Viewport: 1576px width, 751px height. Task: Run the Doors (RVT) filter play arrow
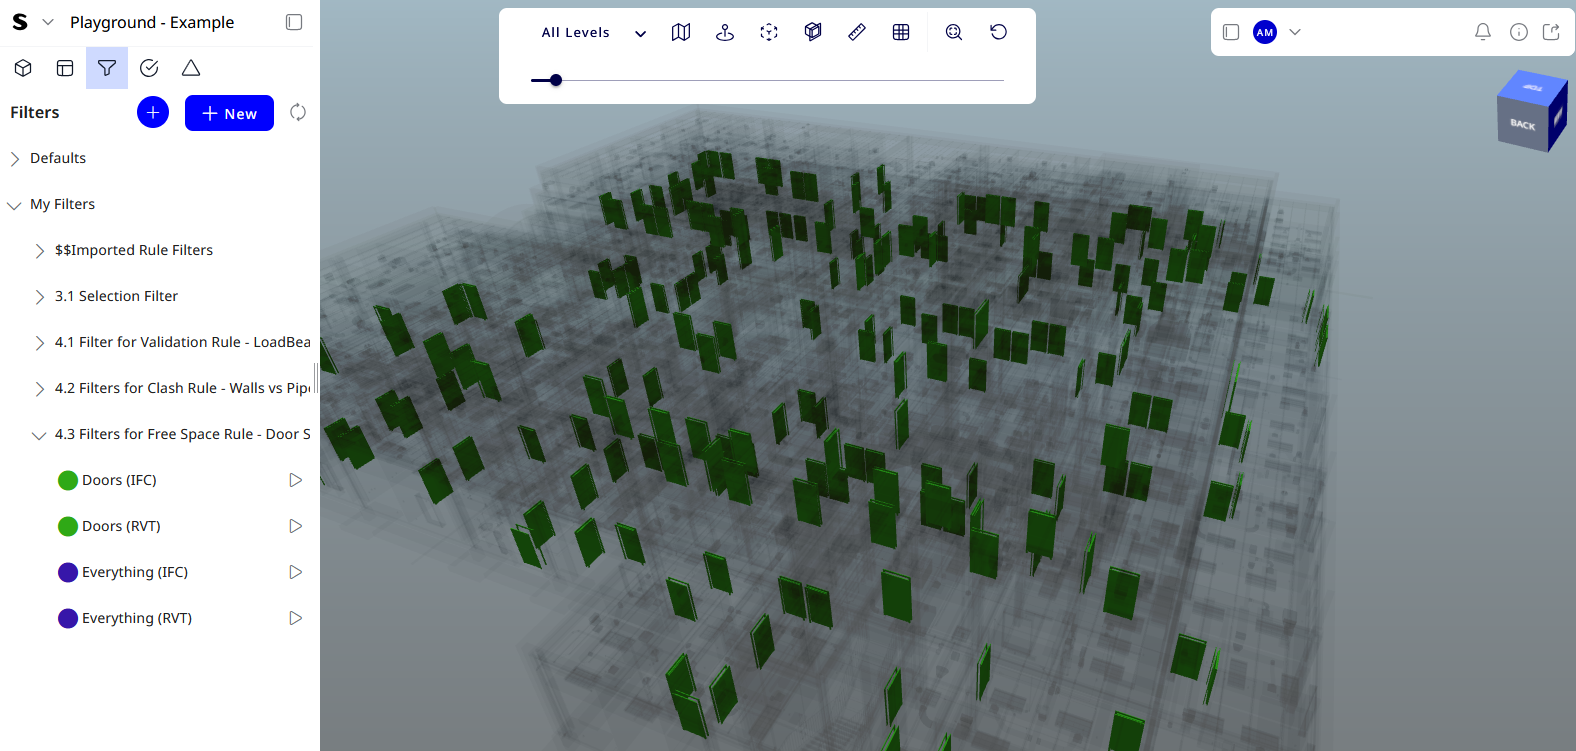pyautogui.click(x=295, y=526)
